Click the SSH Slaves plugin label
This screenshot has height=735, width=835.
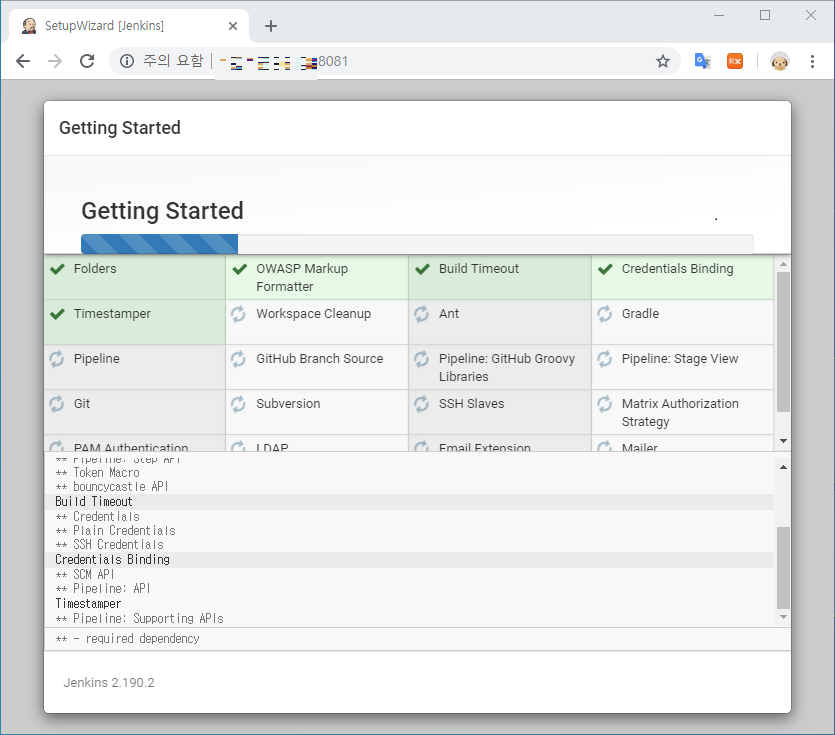point(471,404)
